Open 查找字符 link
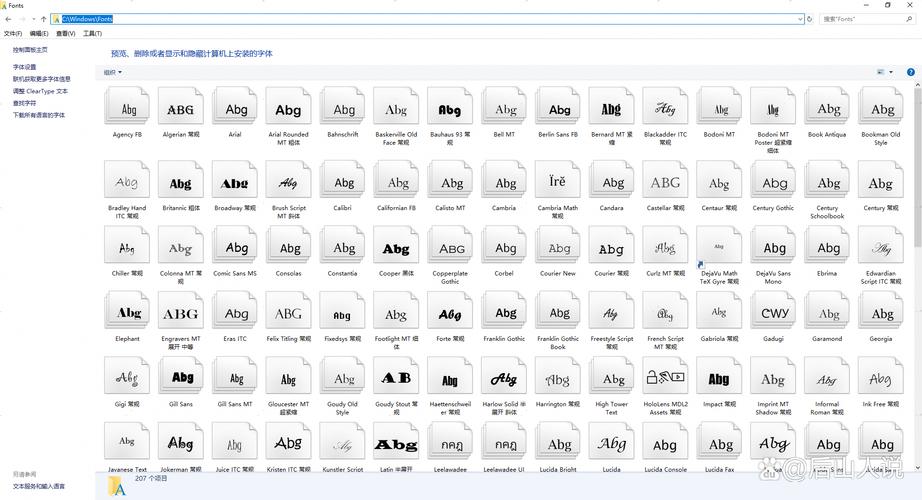922x500 pixels. point(24,103)
